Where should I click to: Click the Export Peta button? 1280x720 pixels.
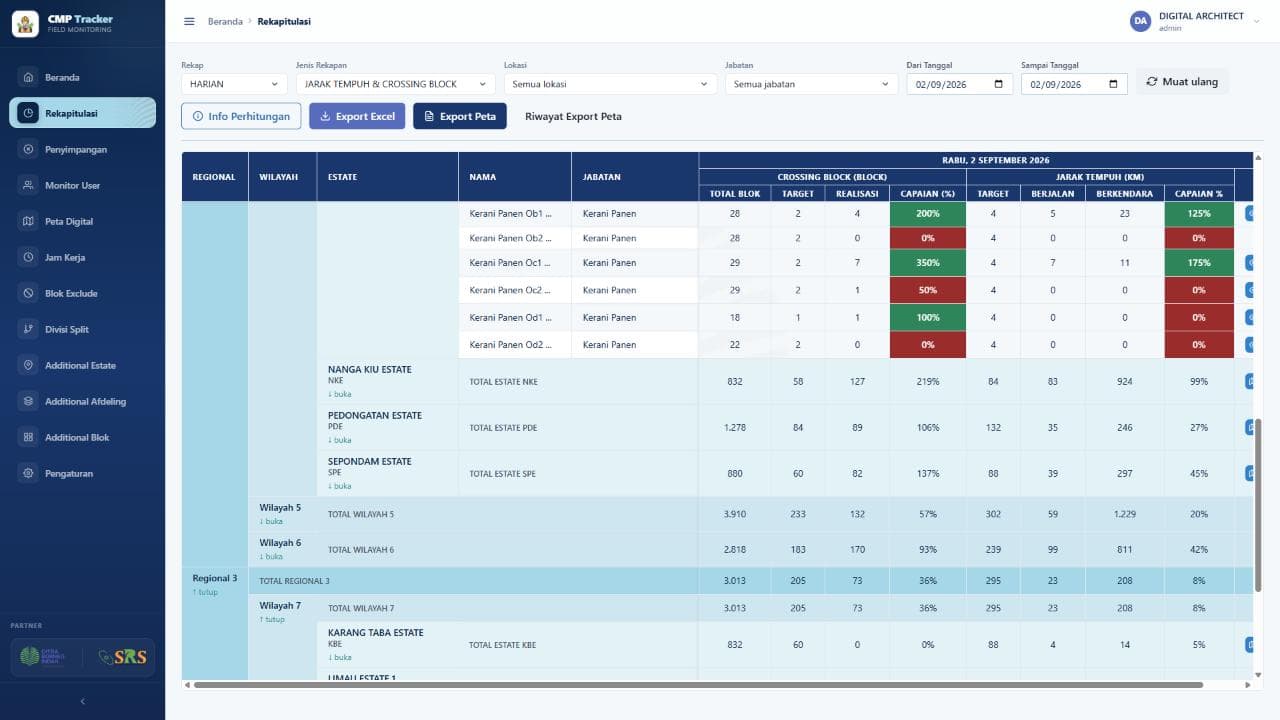(x=460, y=116)
